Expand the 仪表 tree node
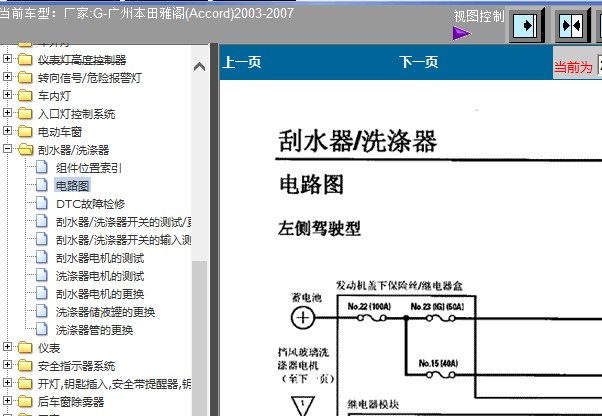Image resolution: width=602 pixels, height=416 pixels. pyautogui.click(x=7, y=347)
